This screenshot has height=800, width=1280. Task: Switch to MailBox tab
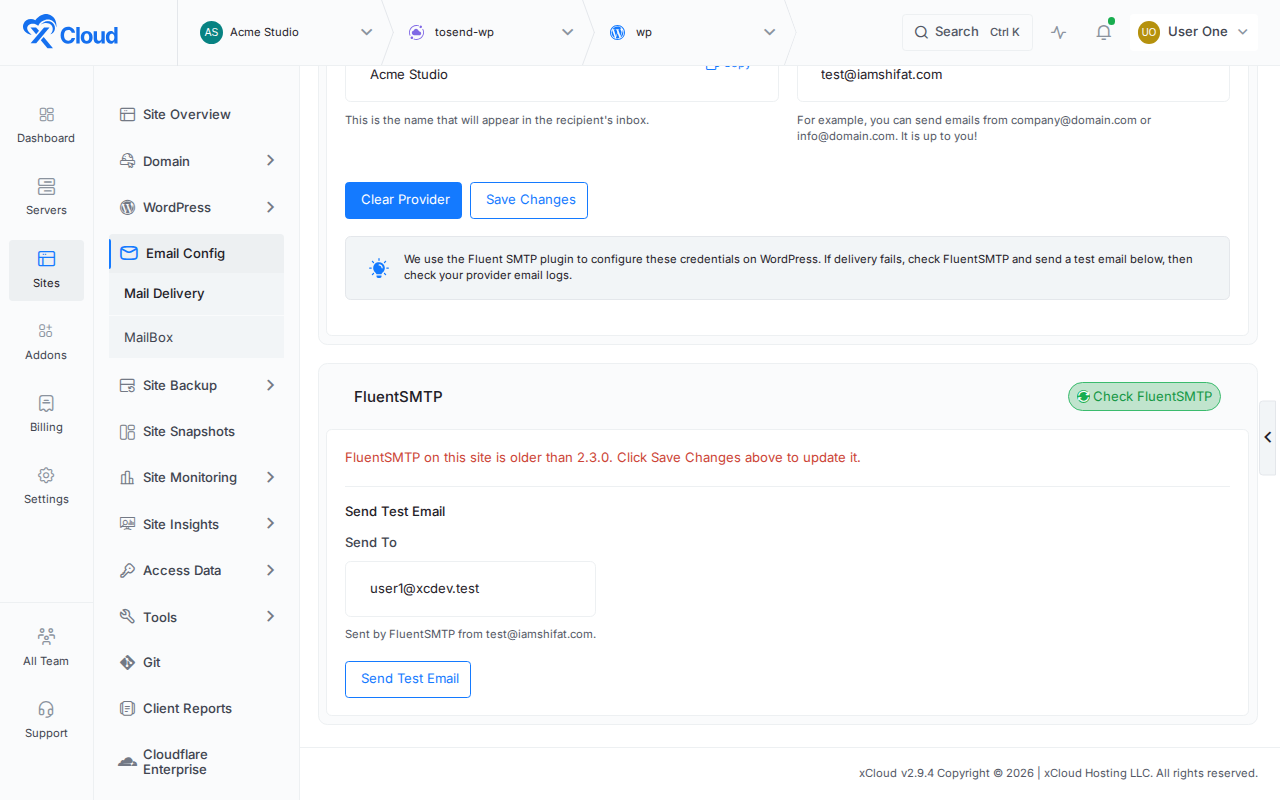[196, 337]
